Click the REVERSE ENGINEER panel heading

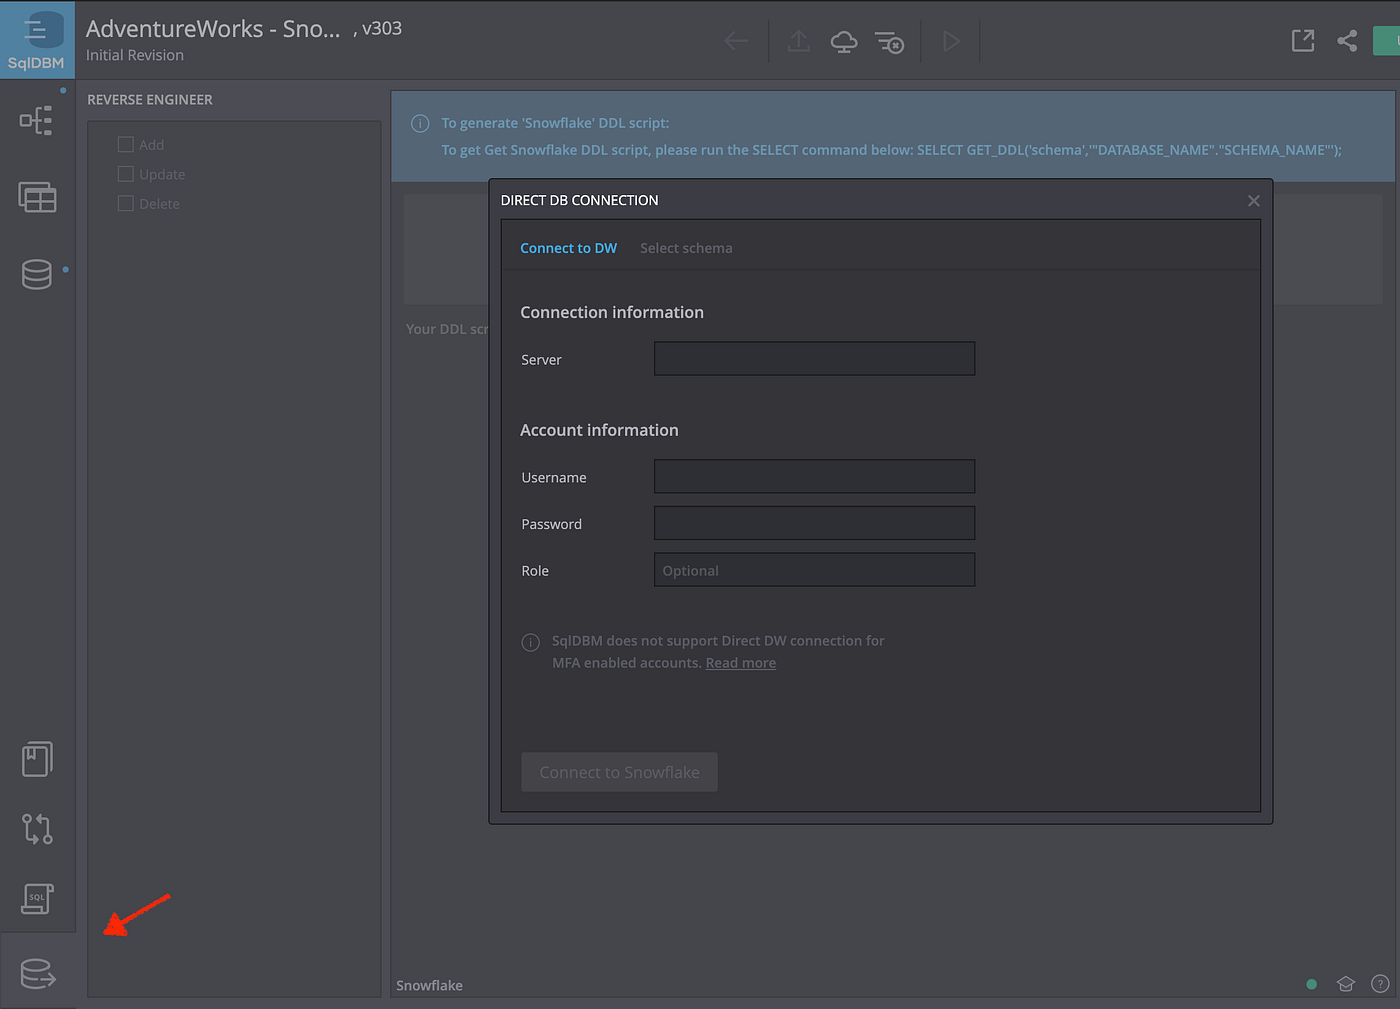point(150,100)
